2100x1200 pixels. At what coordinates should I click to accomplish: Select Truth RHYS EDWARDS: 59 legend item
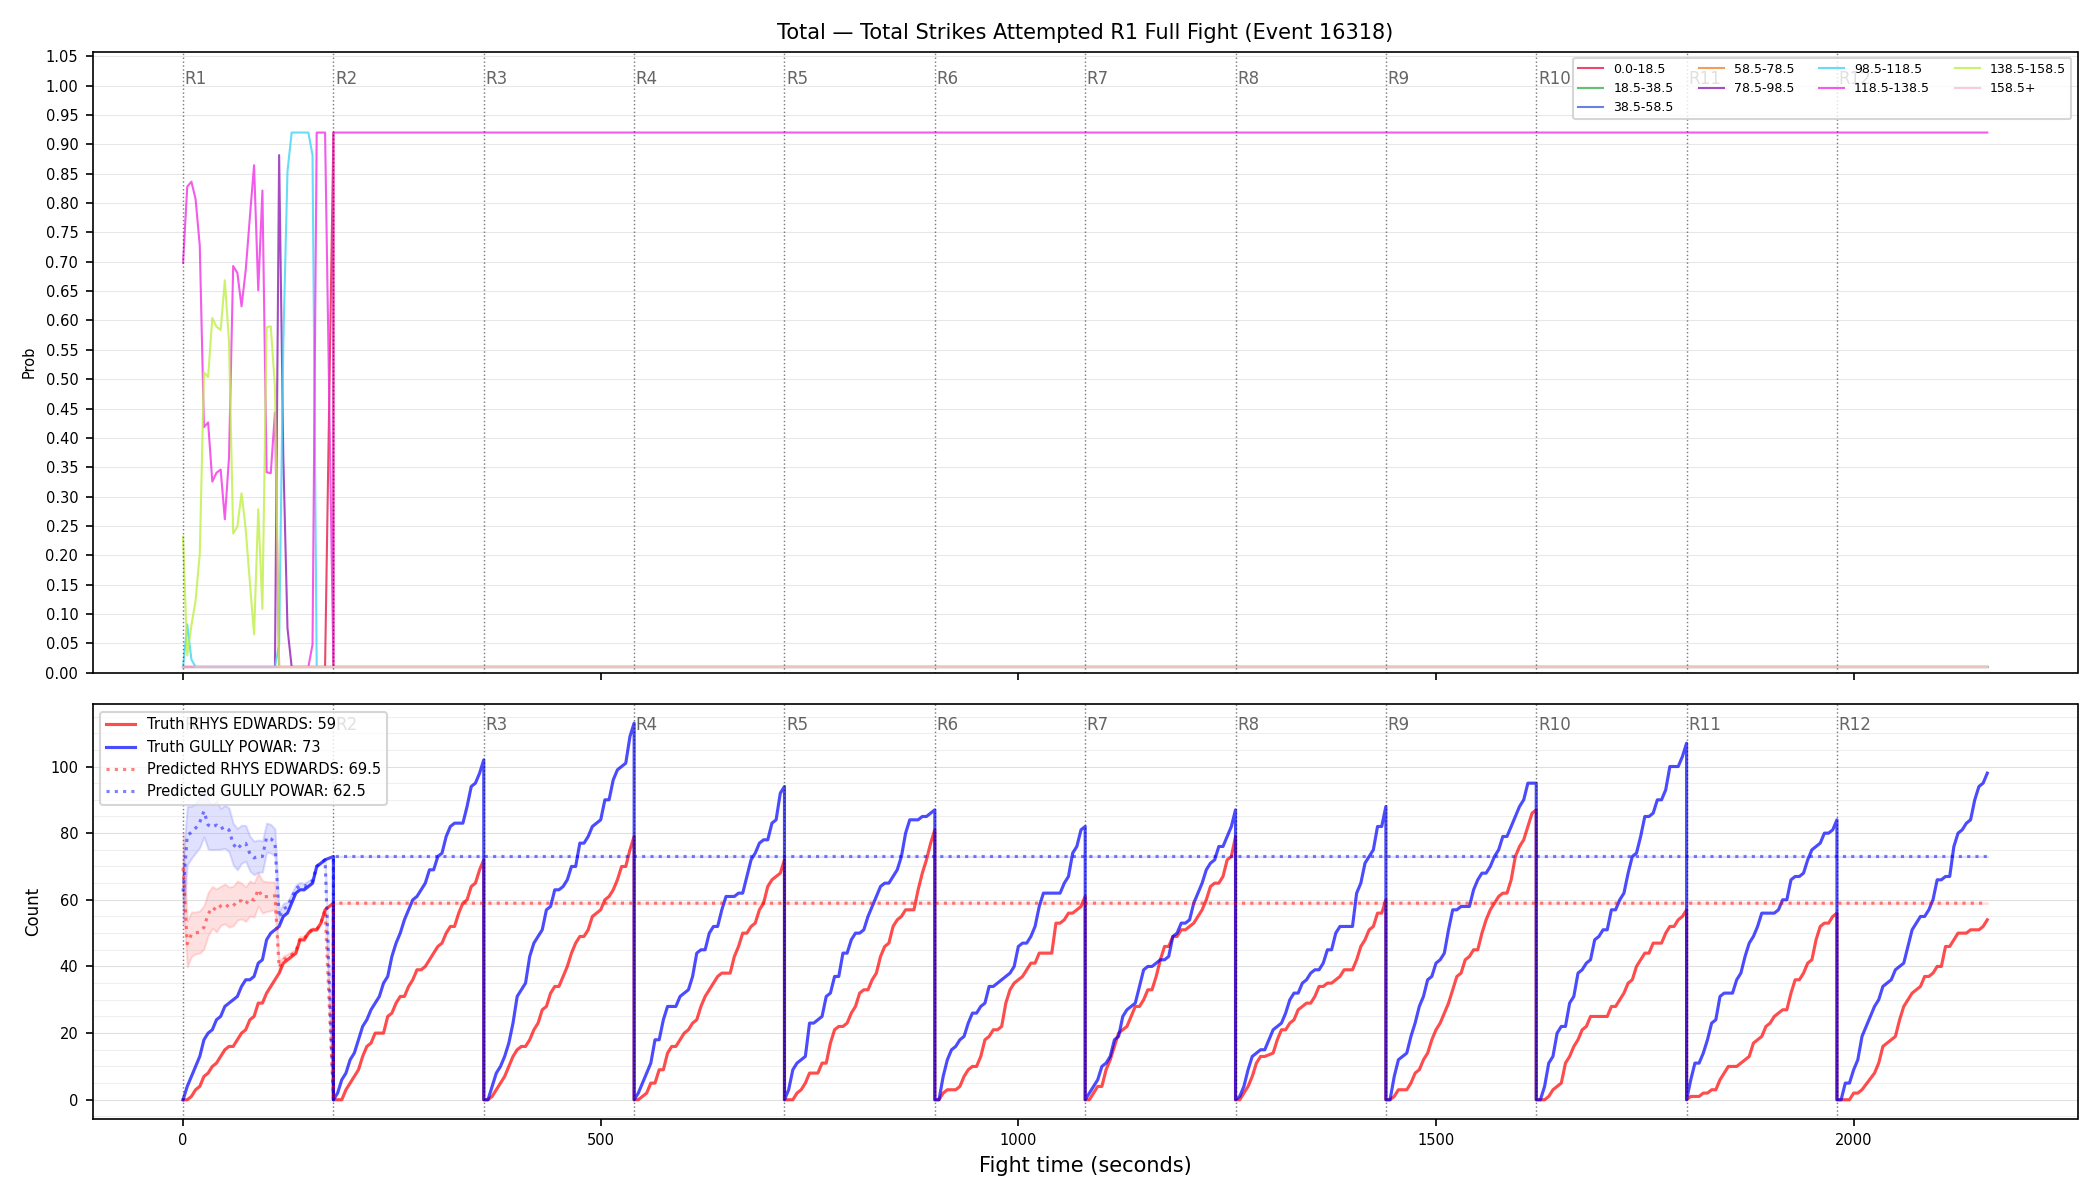[220, 724]
